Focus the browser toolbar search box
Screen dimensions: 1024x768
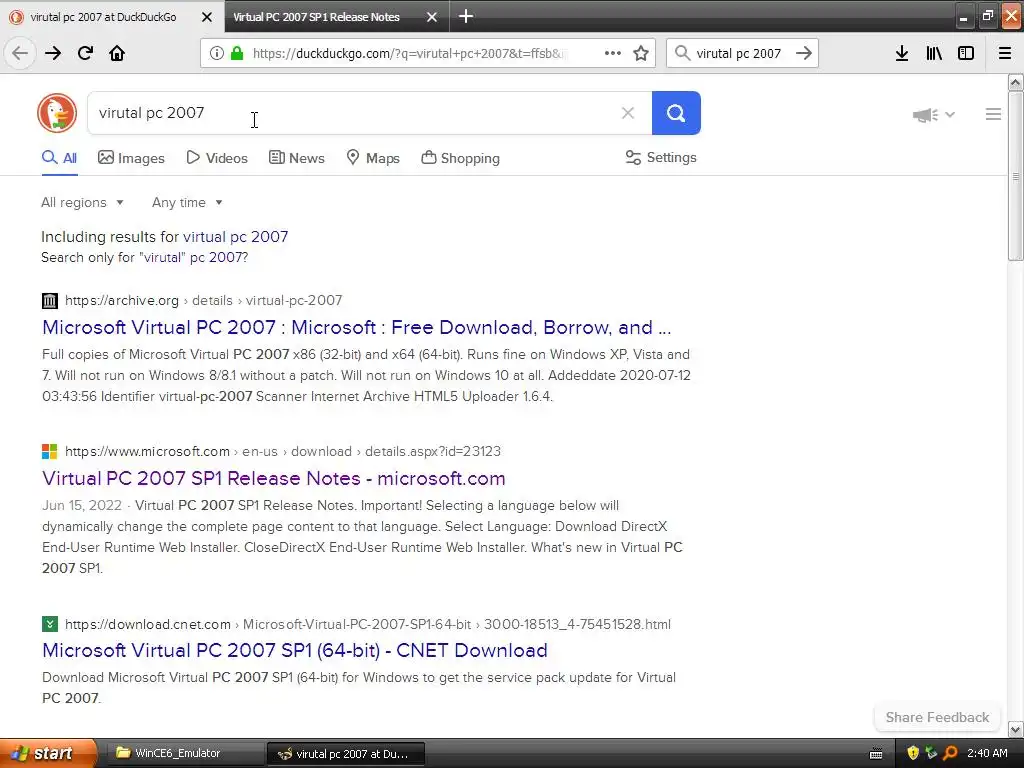(743, 53)
